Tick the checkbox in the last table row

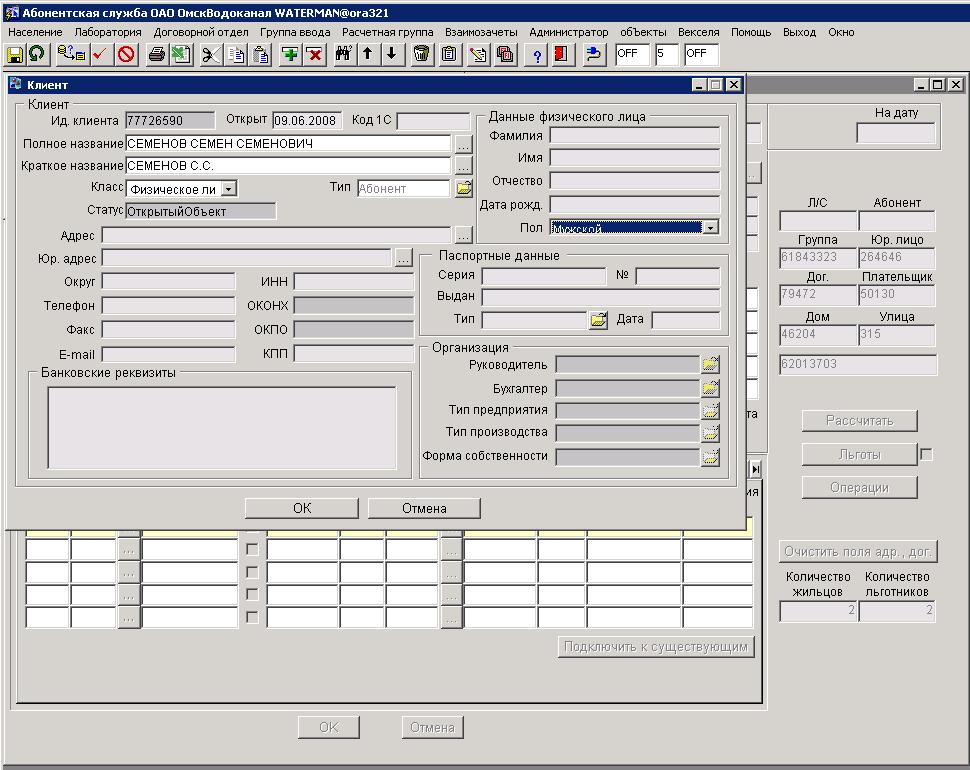(x=252, y=618)
